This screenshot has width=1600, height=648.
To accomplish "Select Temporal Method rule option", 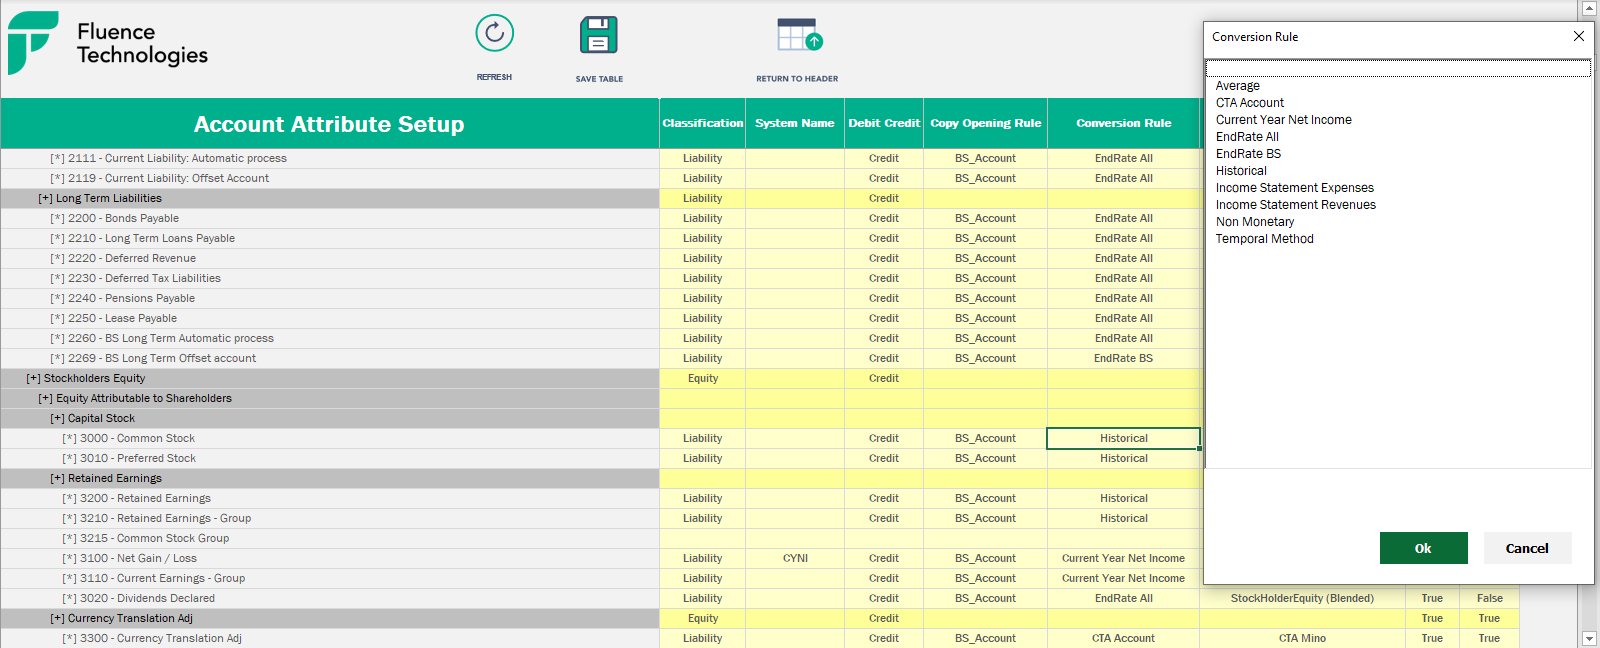I will (x=1264, y=239).
